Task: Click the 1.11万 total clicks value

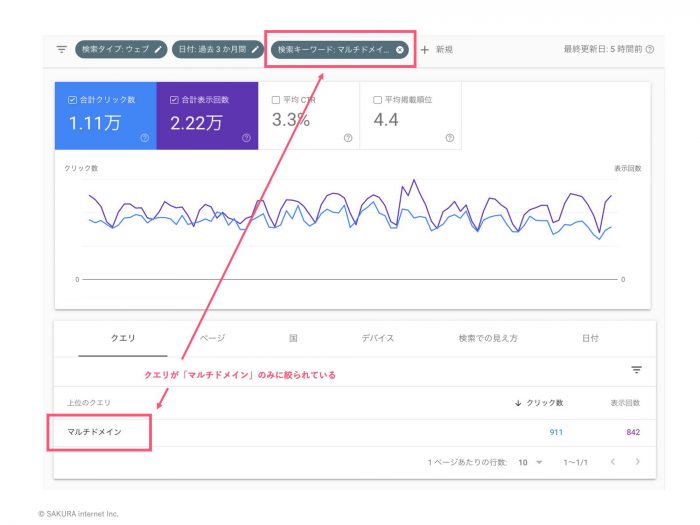Action: click(x=95, y=123)
